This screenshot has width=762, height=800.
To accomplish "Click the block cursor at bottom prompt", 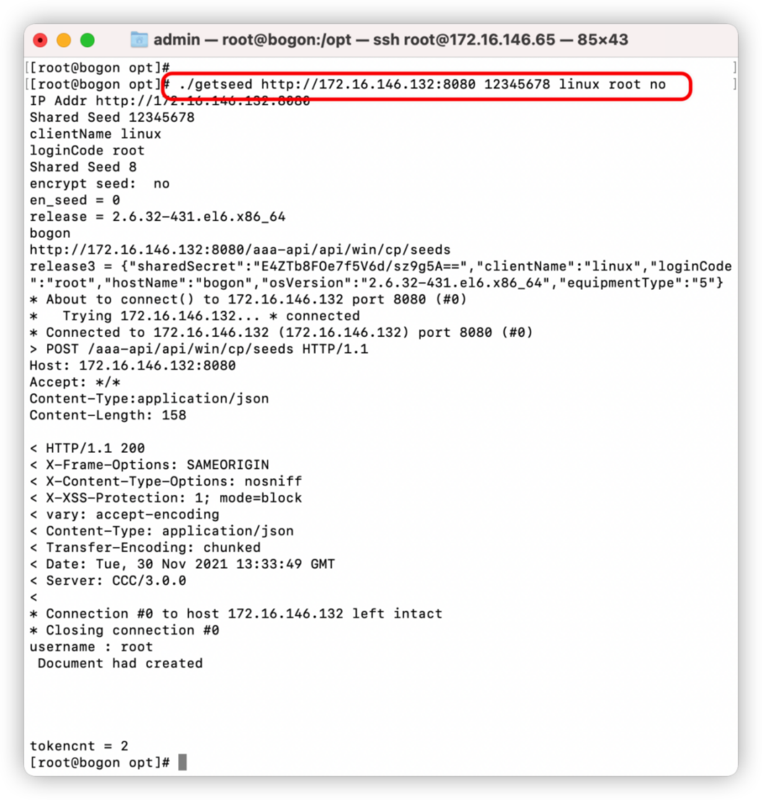I will [183, 762].
